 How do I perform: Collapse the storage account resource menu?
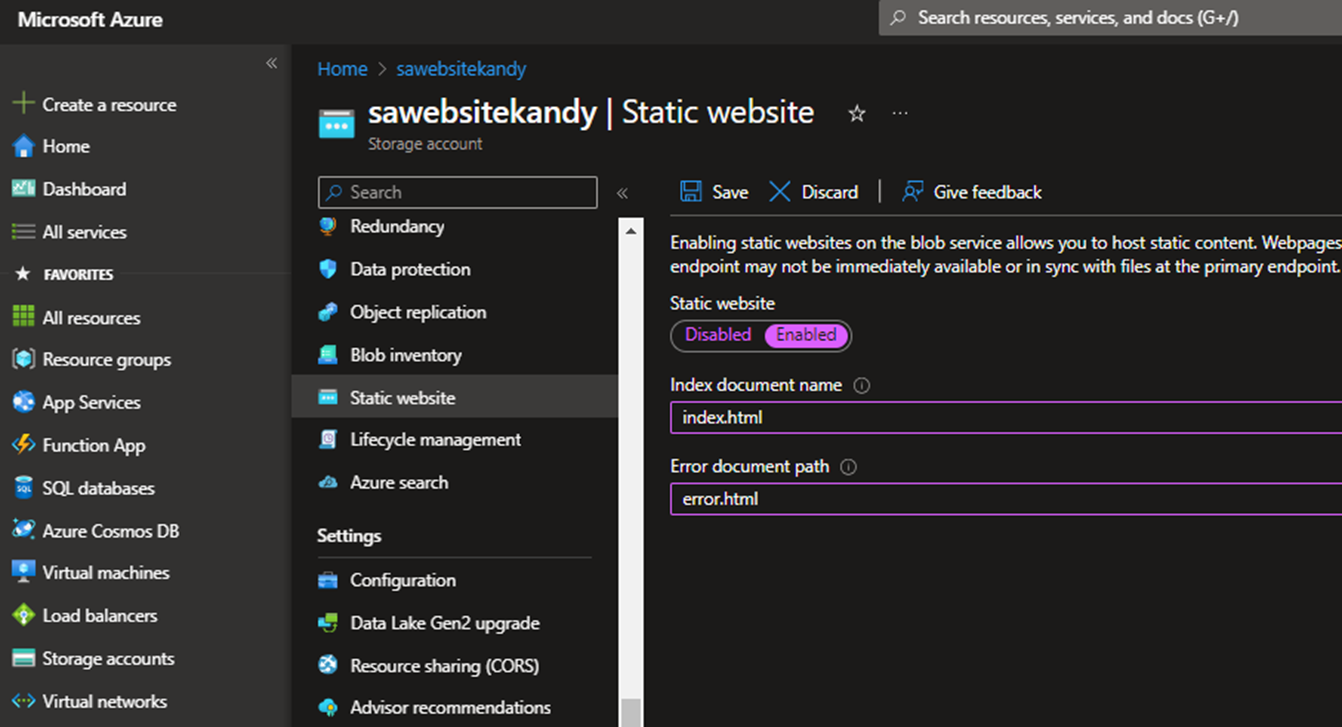tap(622, 193)
